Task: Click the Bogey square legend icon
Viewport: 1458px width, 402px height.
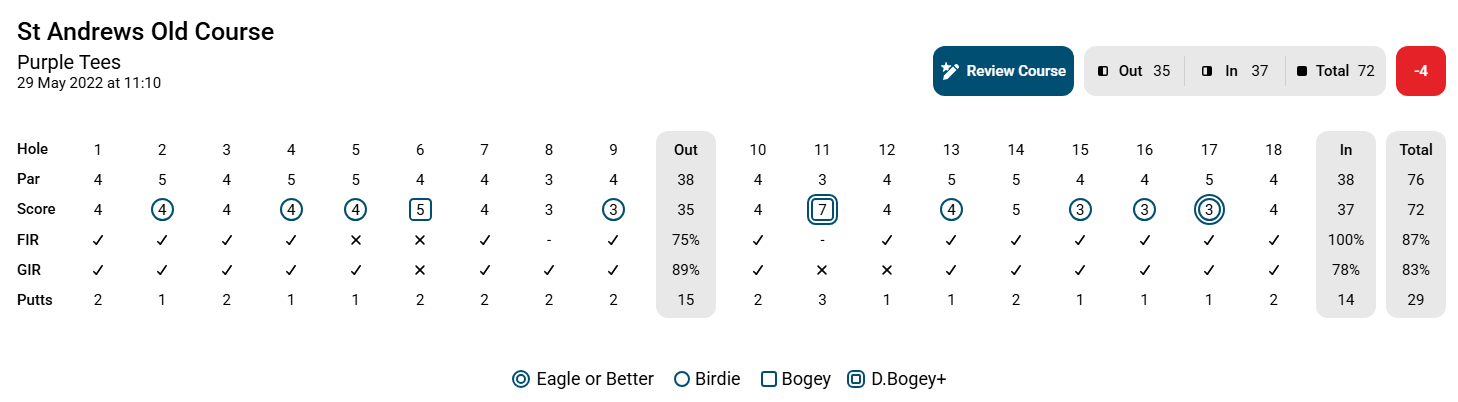Action: (769, 379)
